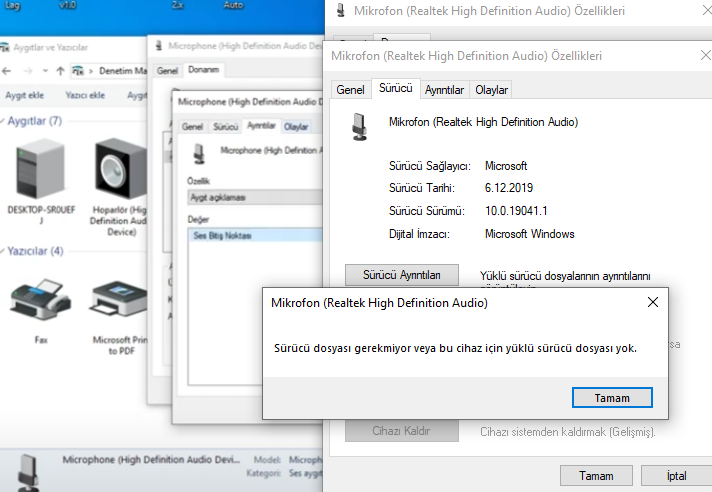Screen dimensions: 712x492
Task: Close the driver file message dialog
Action: [x=653, y=302]
